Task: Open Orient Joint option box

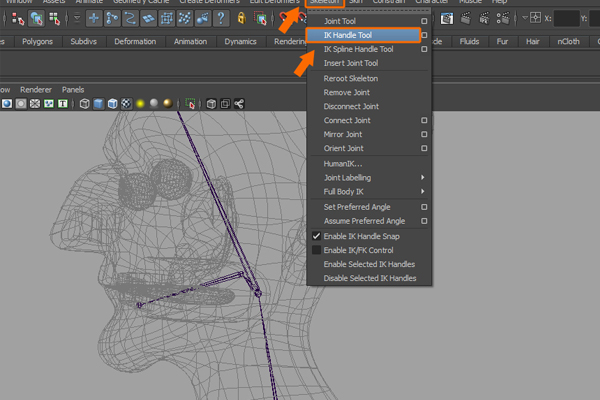Action: pyautogui.click(x=424, y=148)
